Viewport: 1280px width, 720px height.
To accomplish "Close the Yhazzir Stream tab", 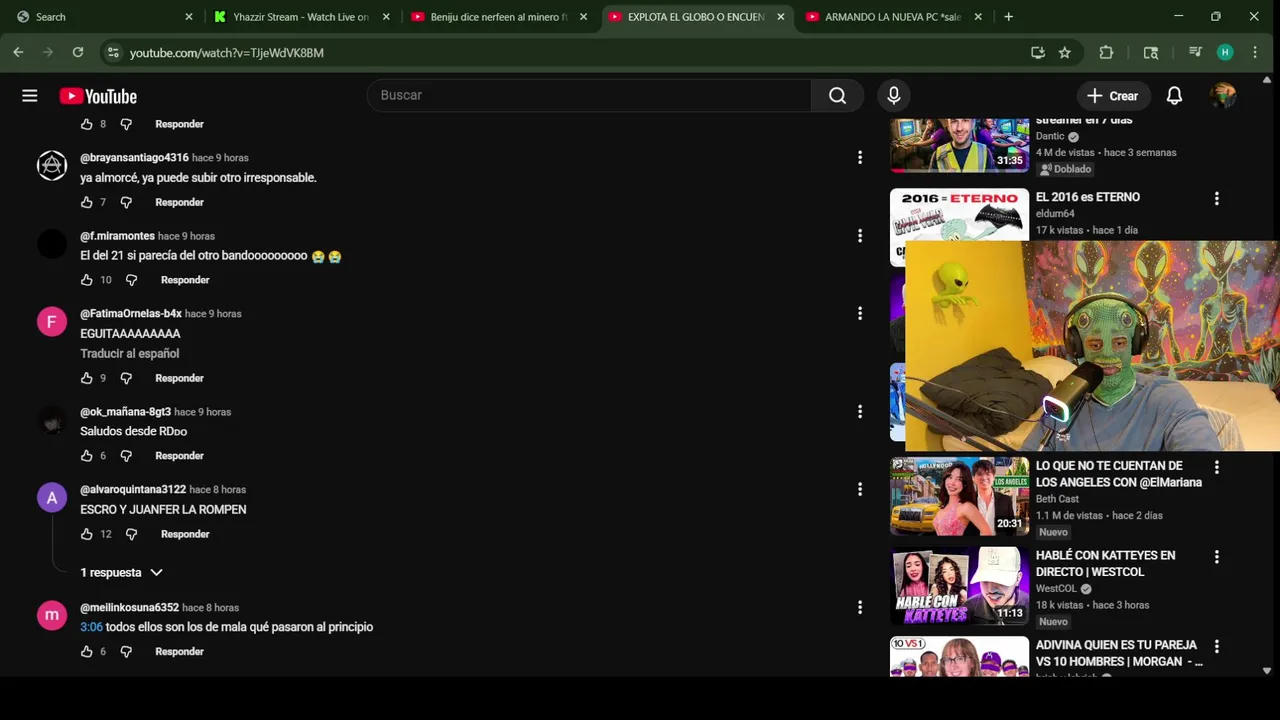I will point(386,17).
